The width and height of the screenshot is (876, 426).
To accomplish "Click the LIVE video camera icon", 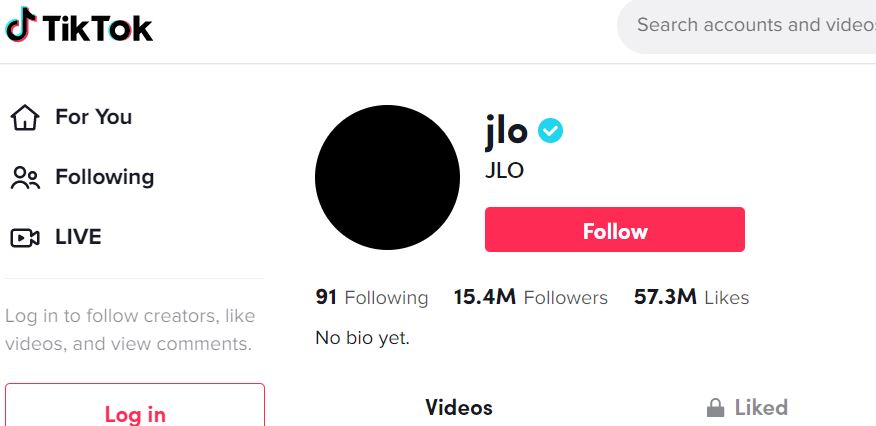I will 25,238.
